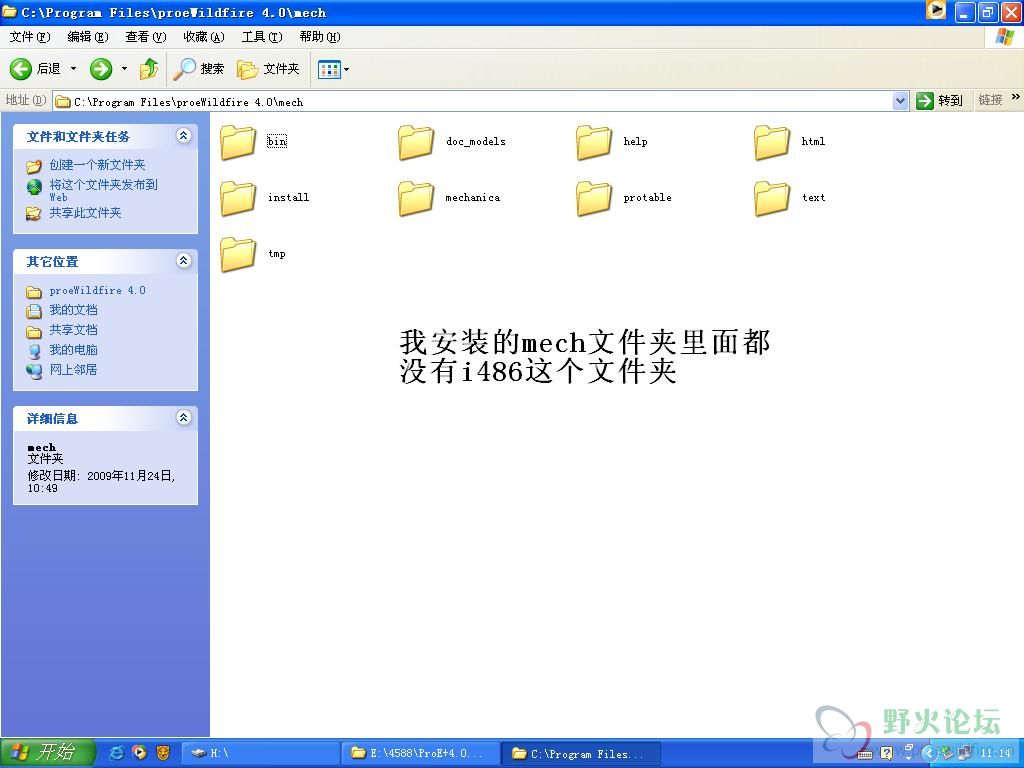Open 我的文档 from other places
Screen dimensions: 1024x768
[73, 310]
